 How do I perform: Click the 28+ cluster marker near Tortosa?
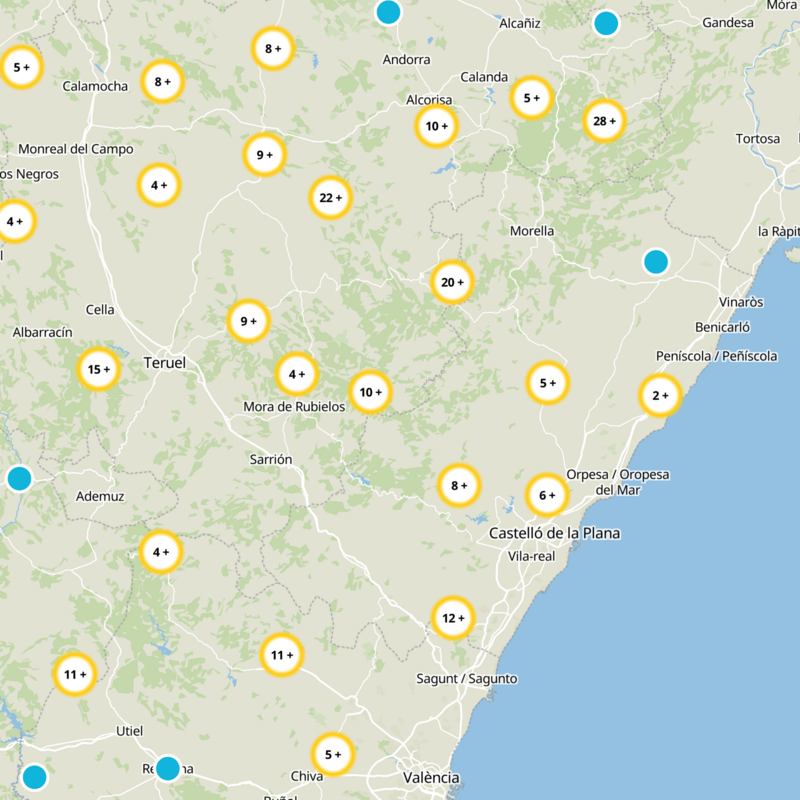tap(604, 120)
